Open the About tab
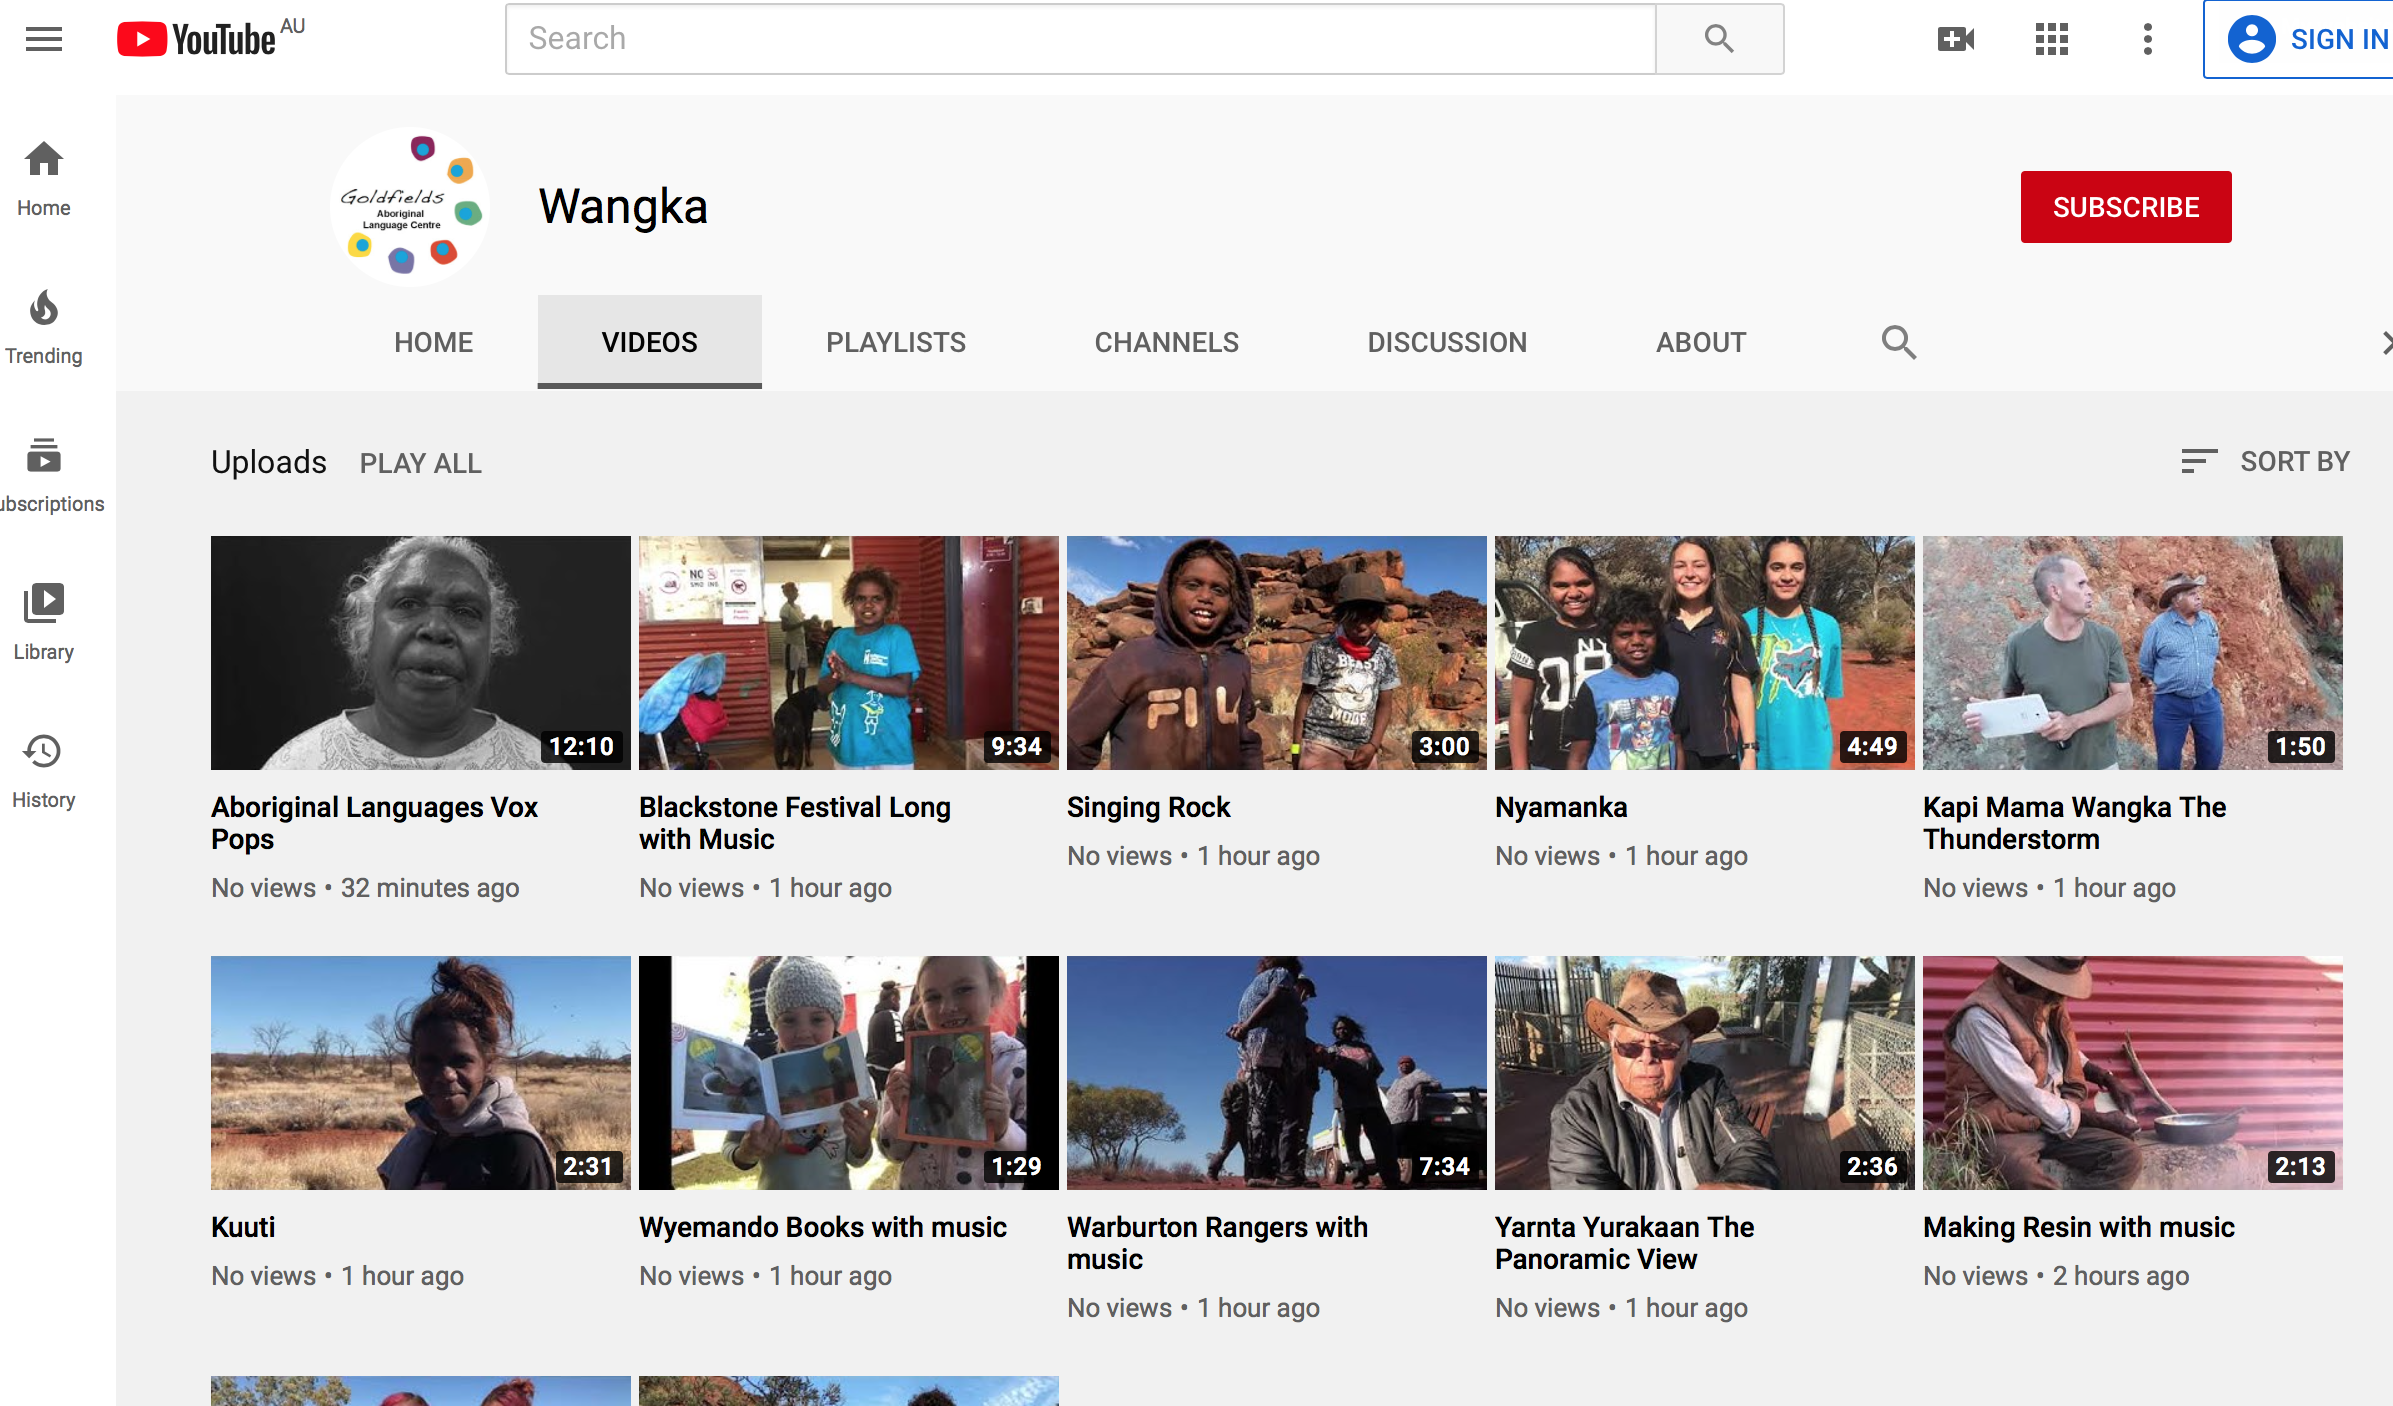 (1701, 342)
